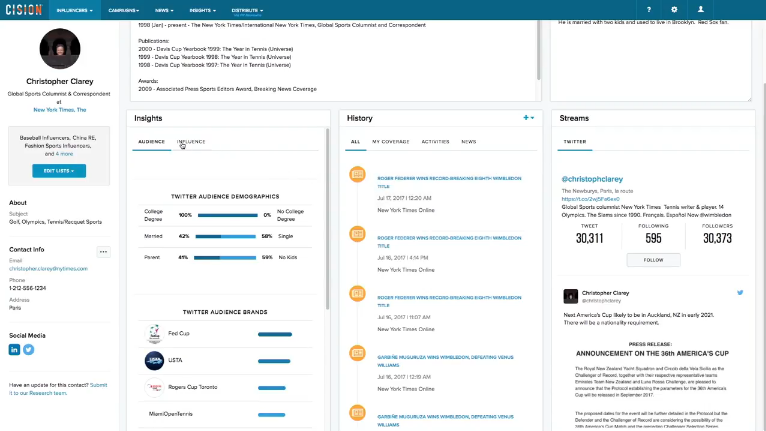Open the help question mark icon
This screenshot has height=431, width=766.
point(649,10)
